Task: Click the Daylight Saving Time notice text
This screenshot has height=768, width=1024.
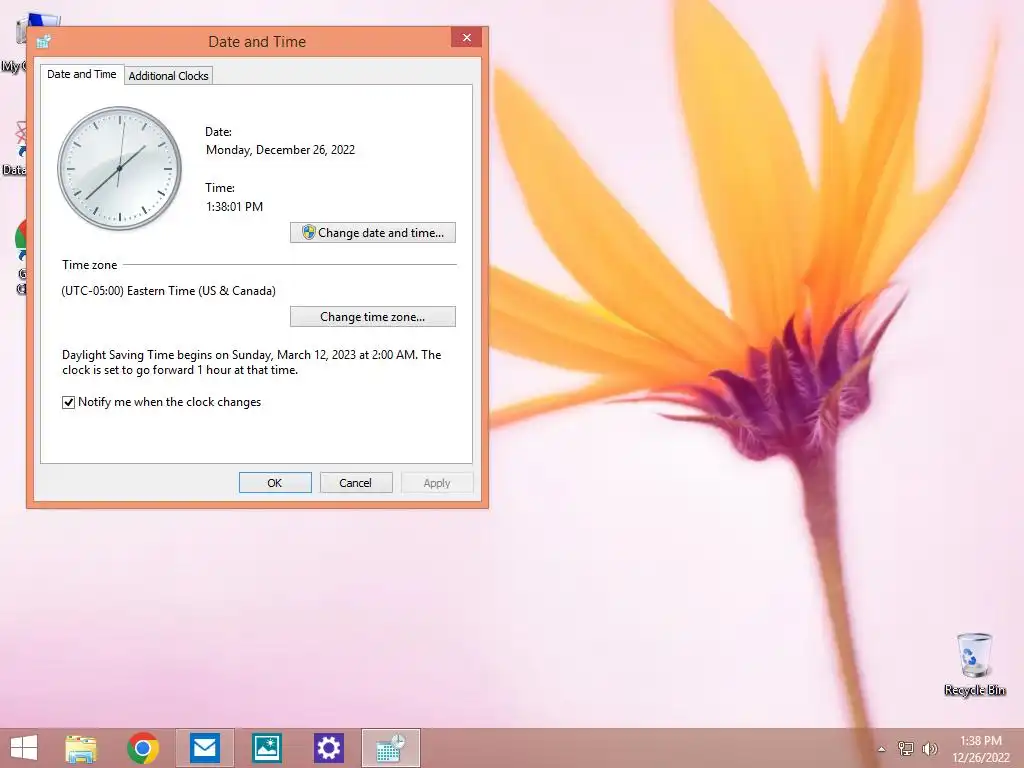Action: click(x=251, y=362)
